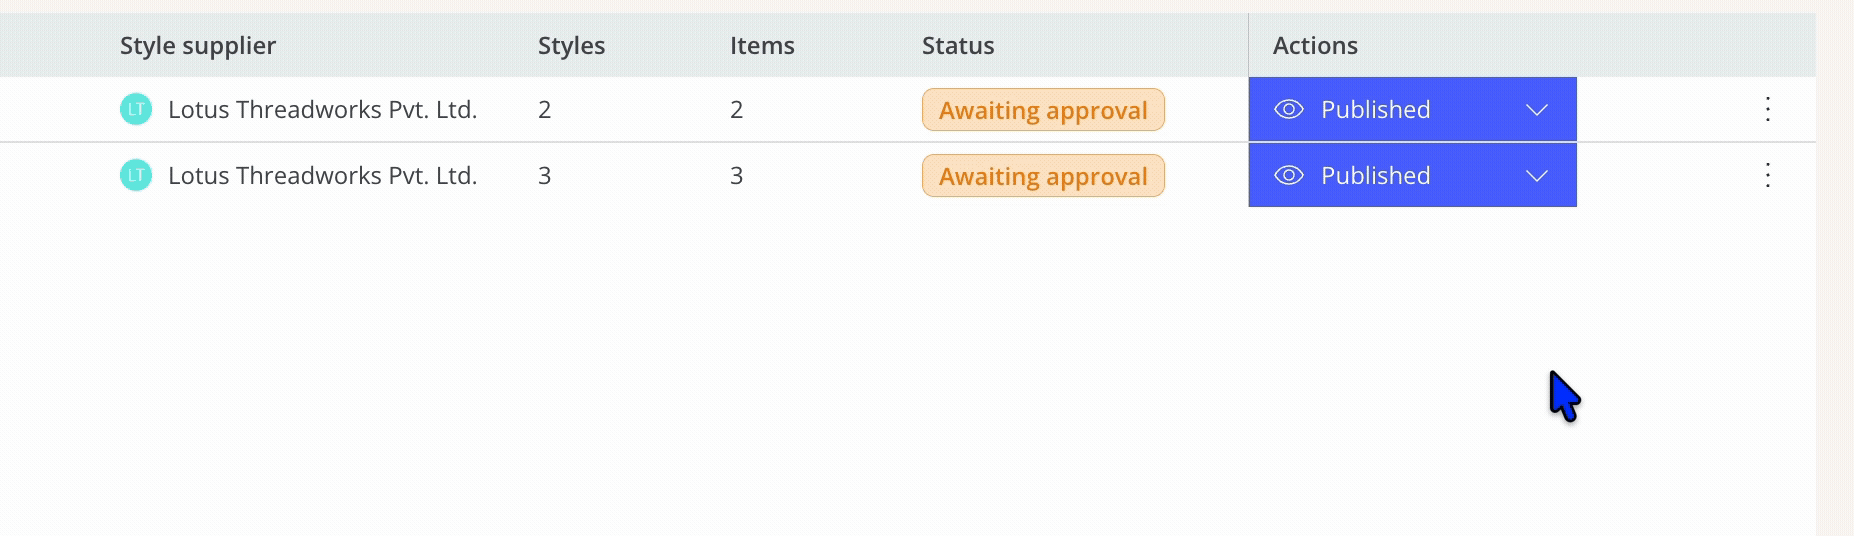Open the three-dot menu for the 3-styles row

[x=1768, y=175]
